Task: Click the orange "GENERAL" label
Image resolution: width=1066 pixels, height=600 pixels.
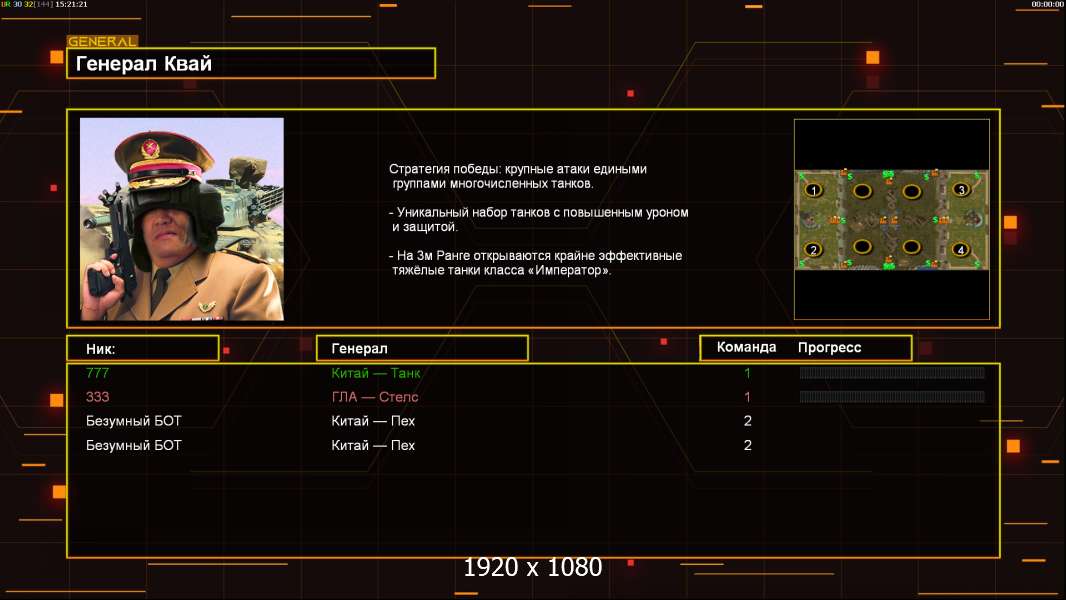Action: [102, 41]
